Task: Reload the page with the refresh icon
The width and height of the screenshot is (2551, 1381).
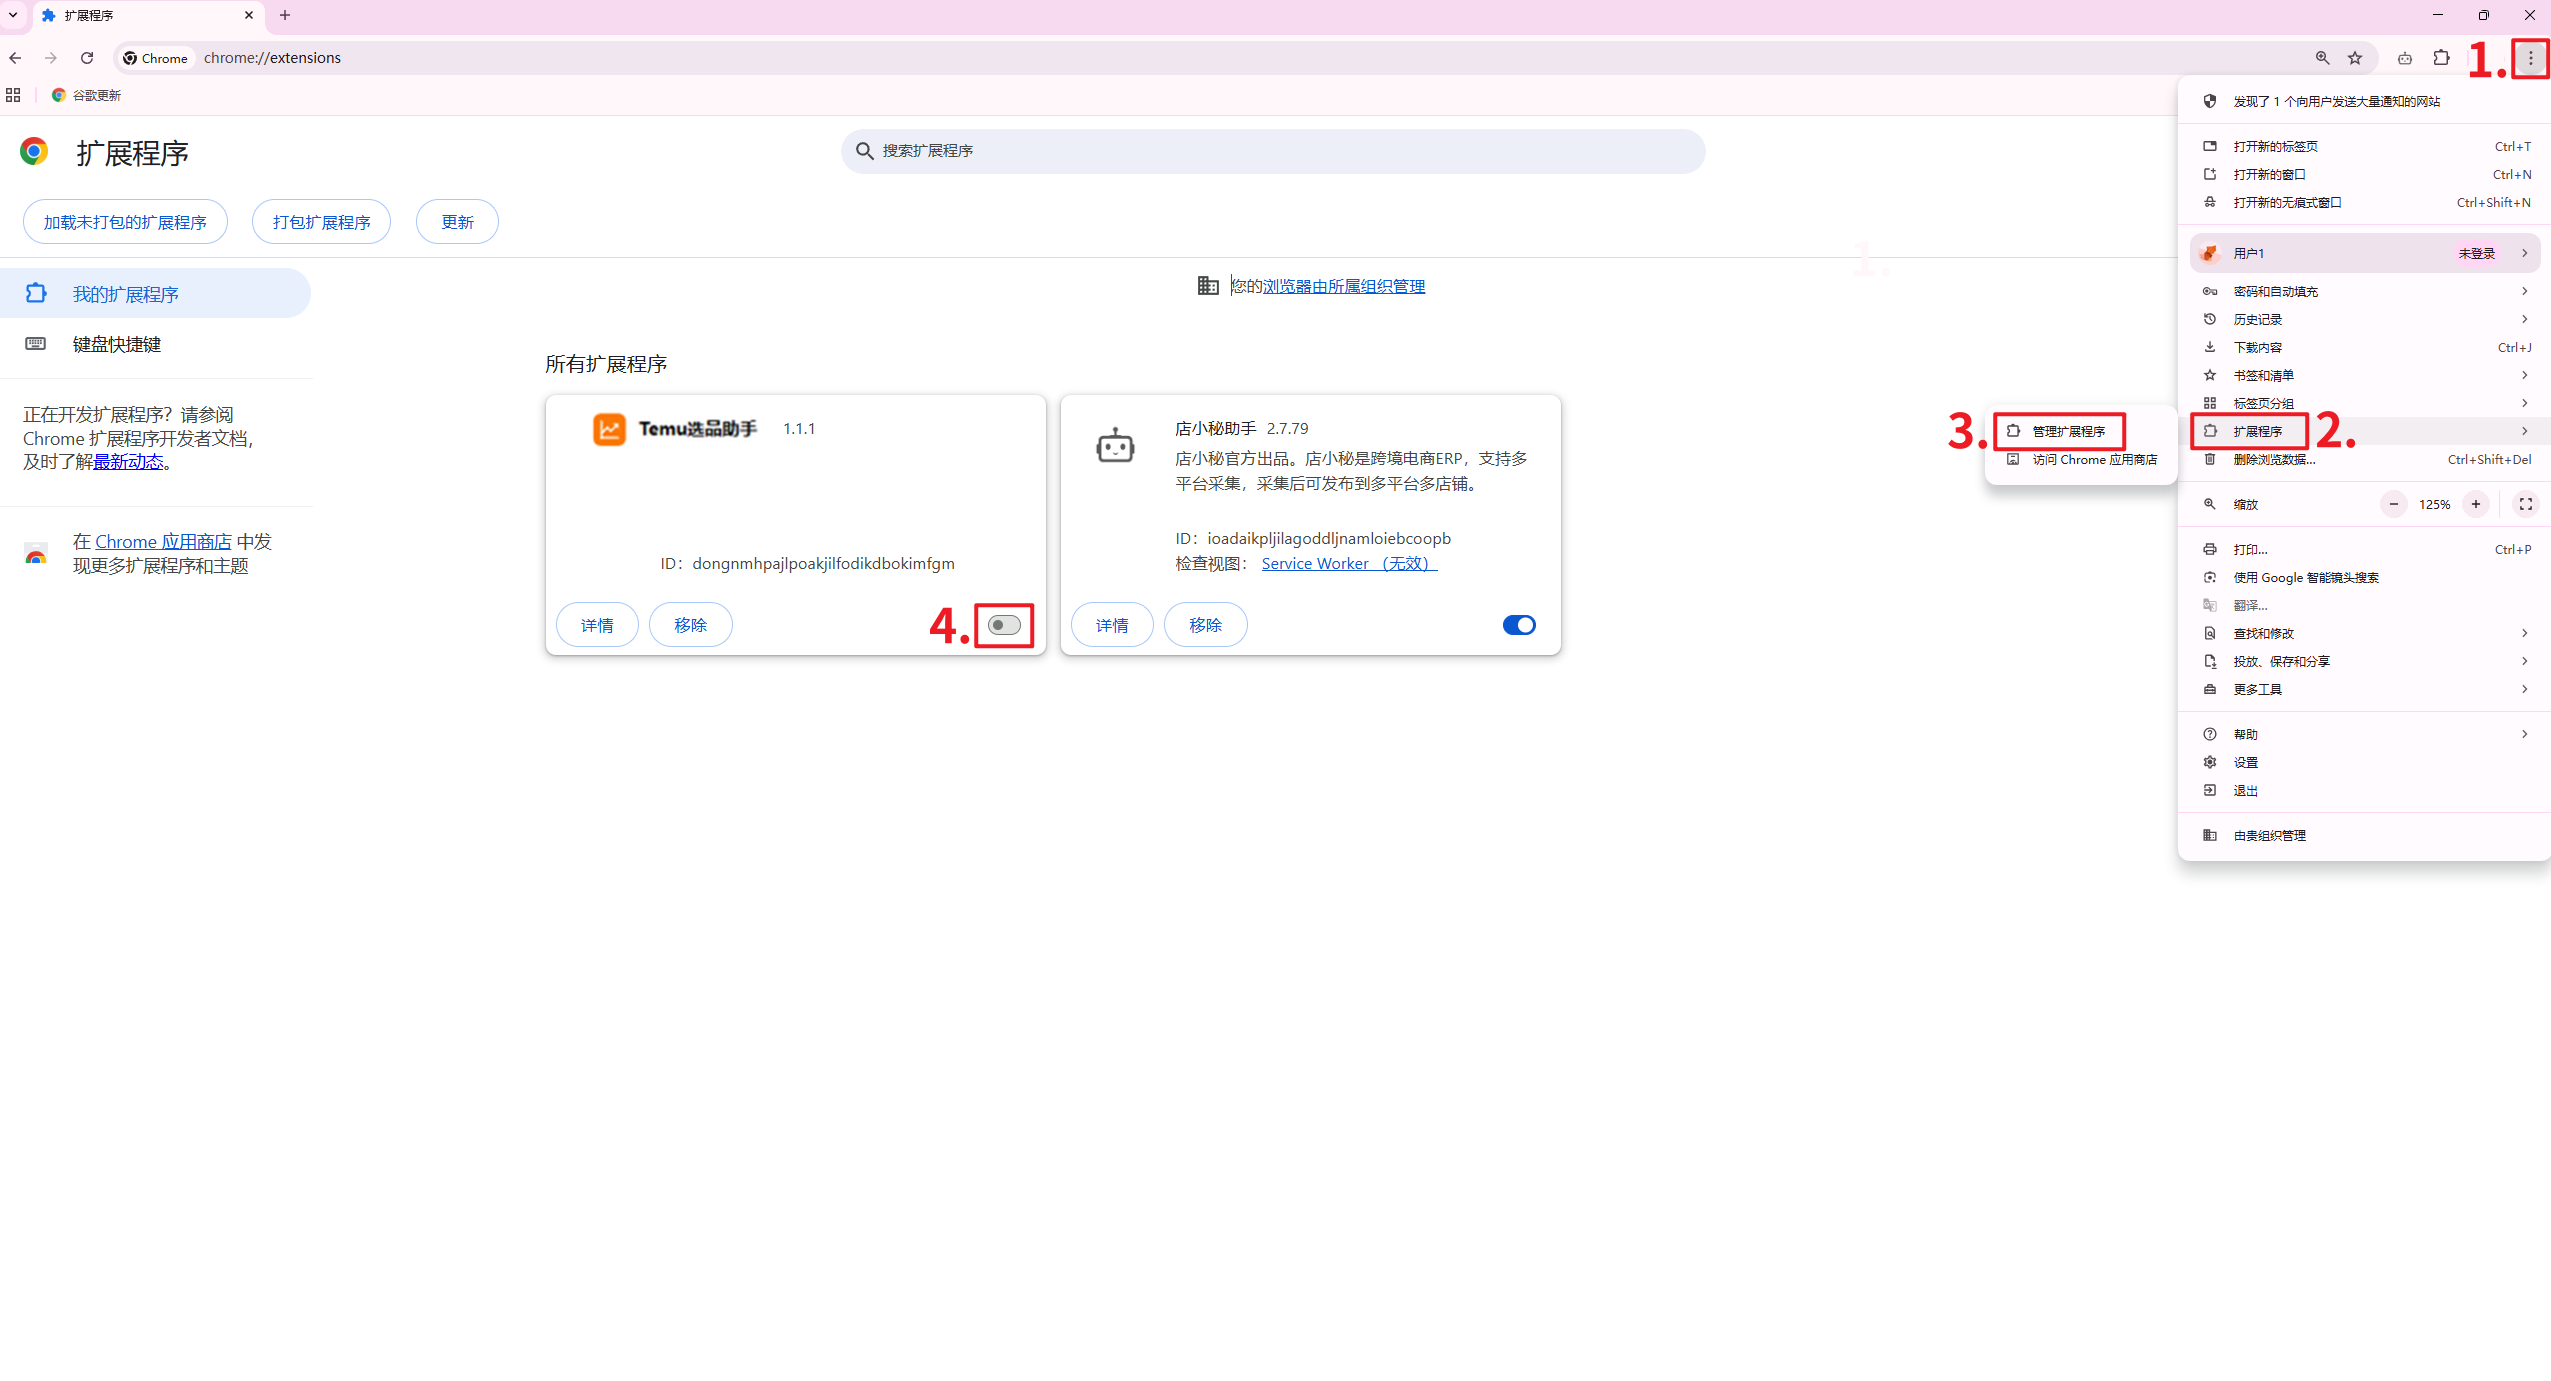Action: 87,58
